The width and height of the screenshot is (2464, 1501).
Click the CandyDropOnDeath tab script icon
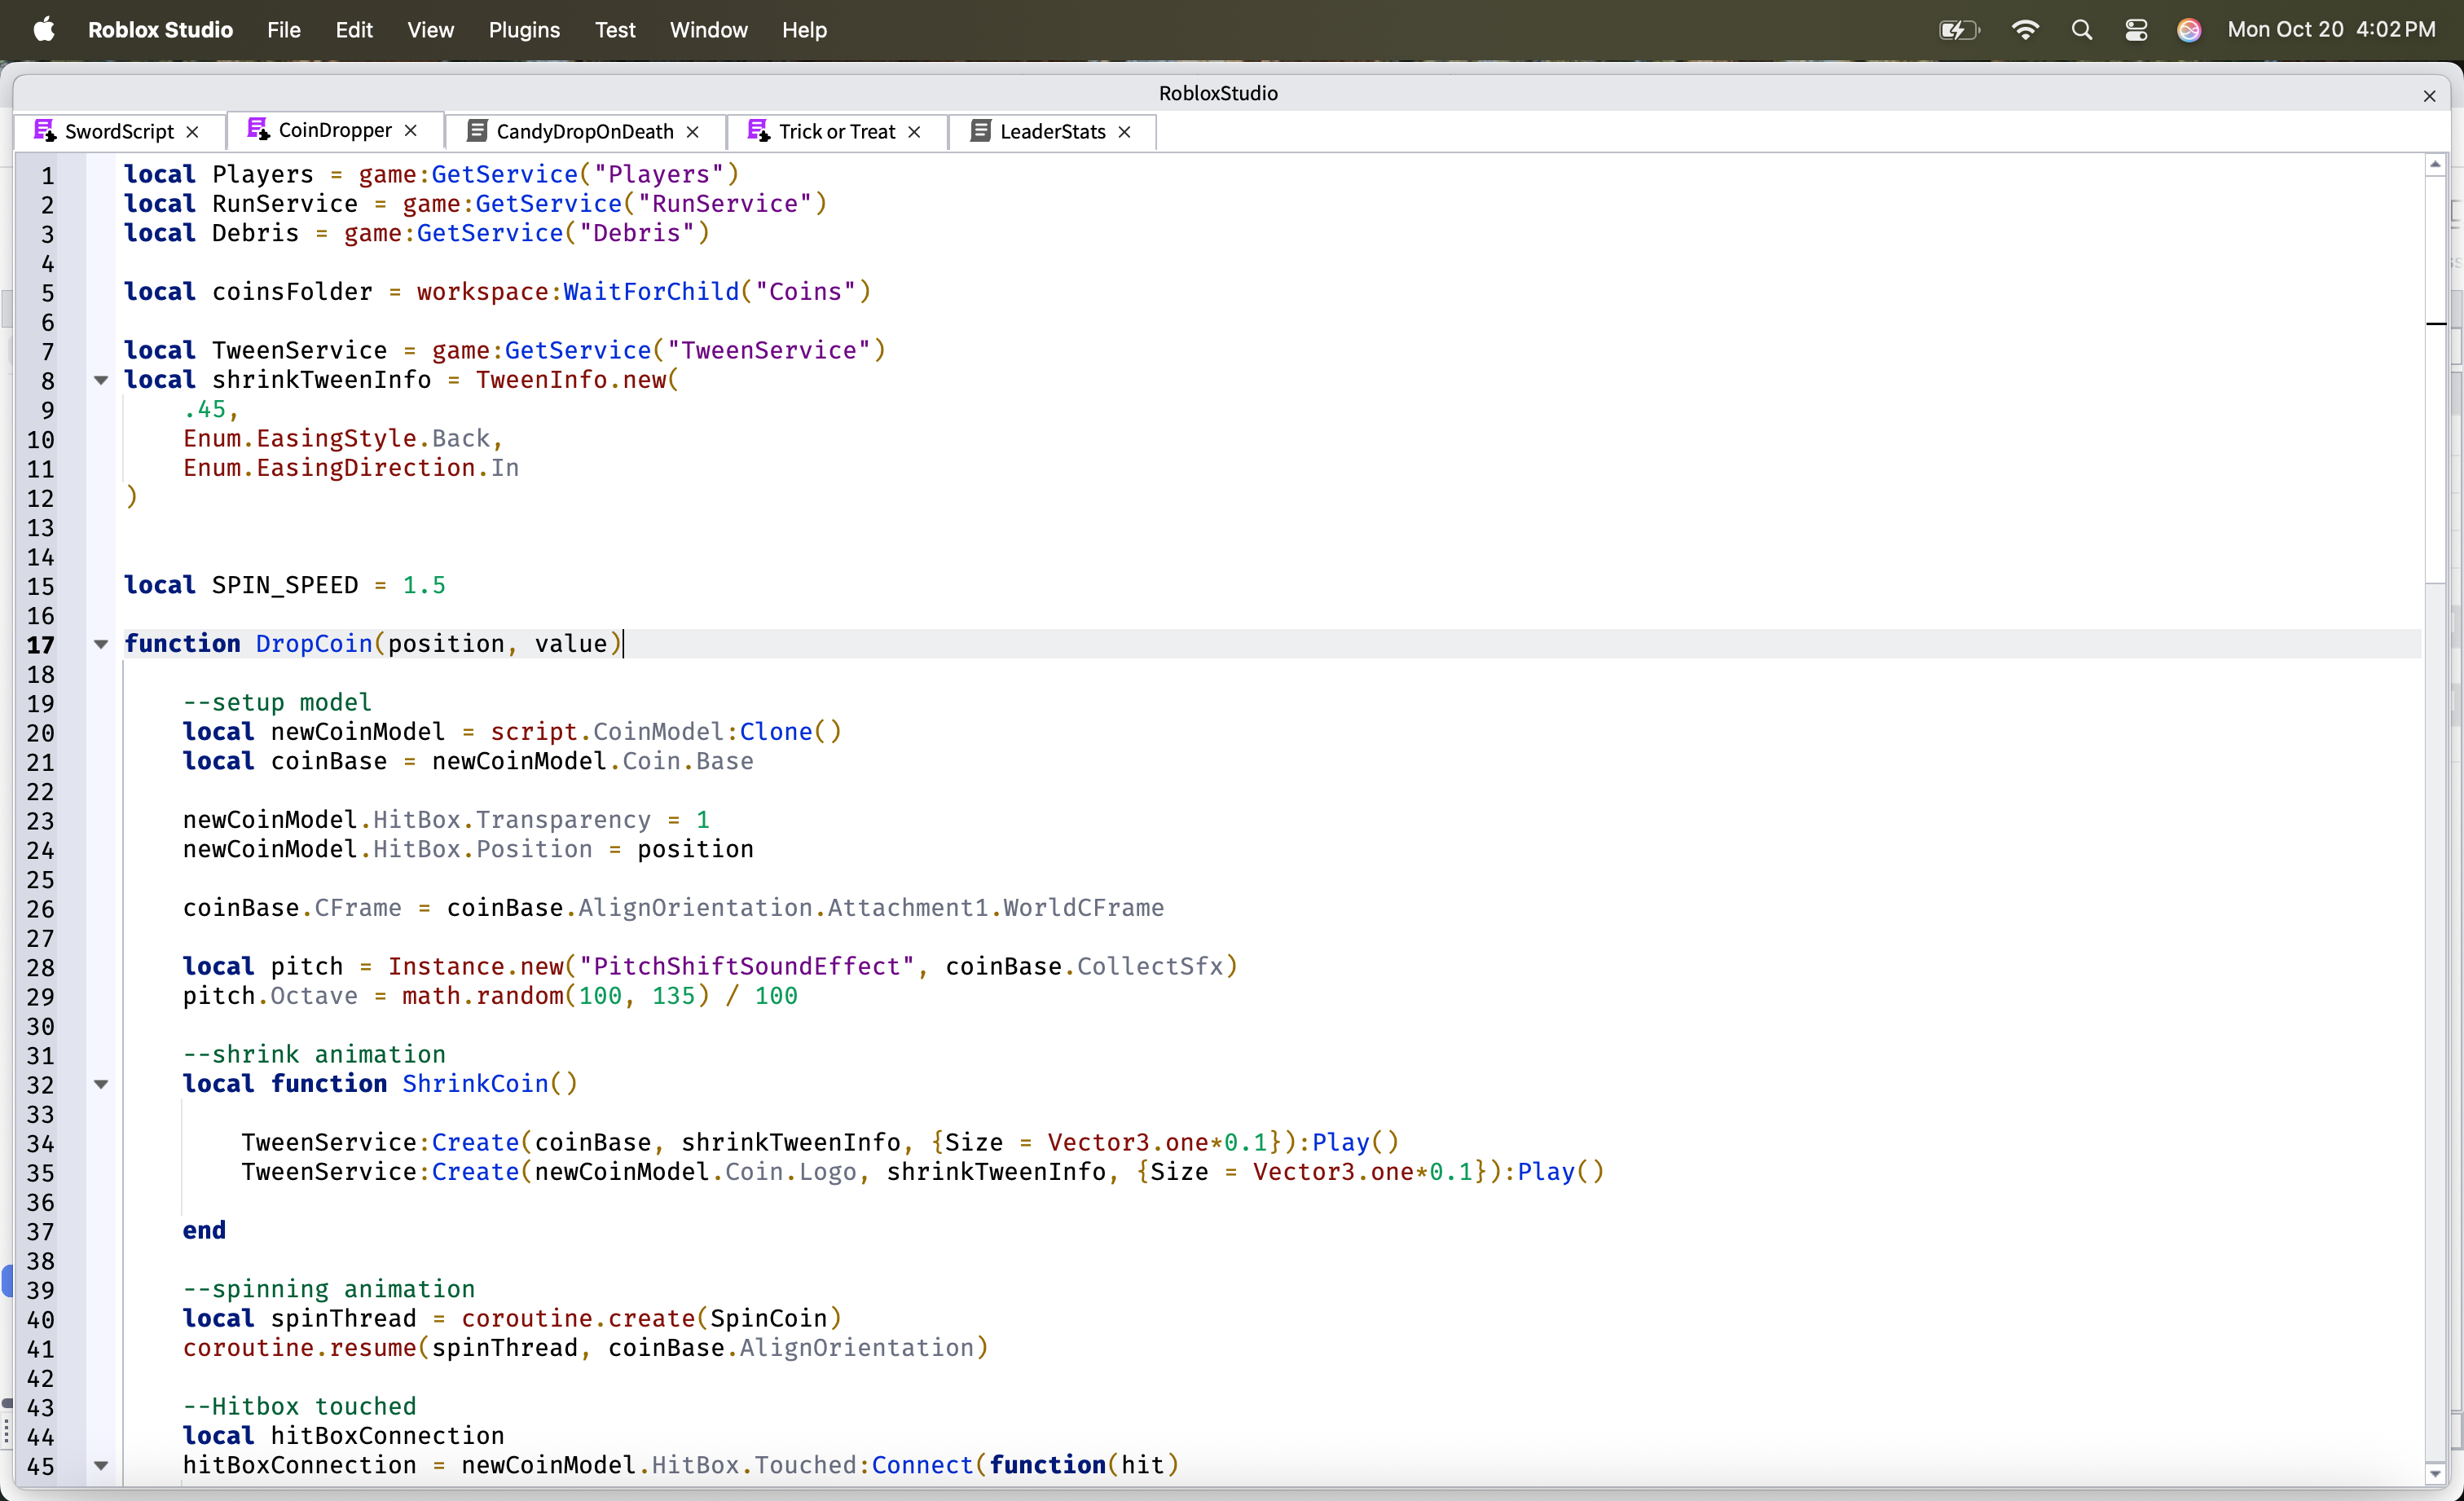point(477,131)
